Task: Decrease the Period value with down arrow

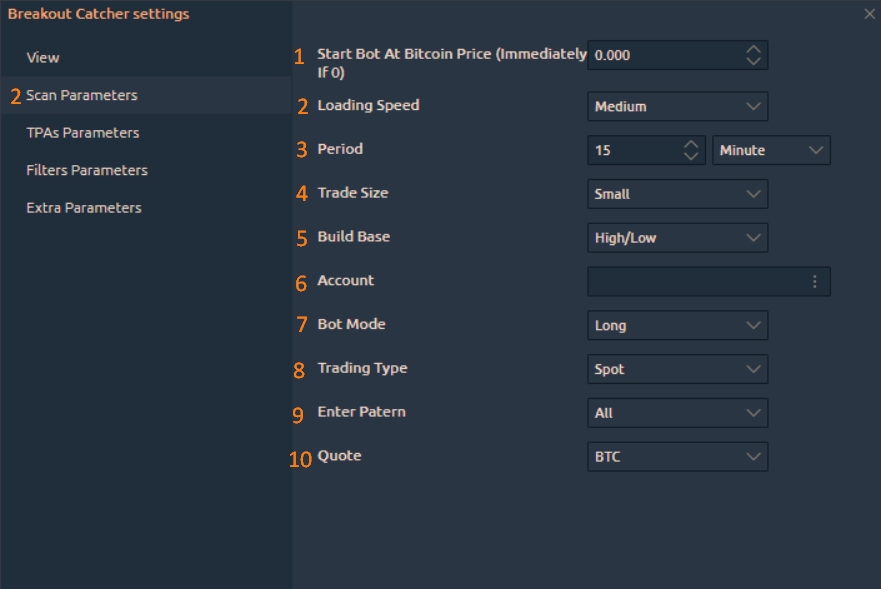Action: (x=690, y=156)
